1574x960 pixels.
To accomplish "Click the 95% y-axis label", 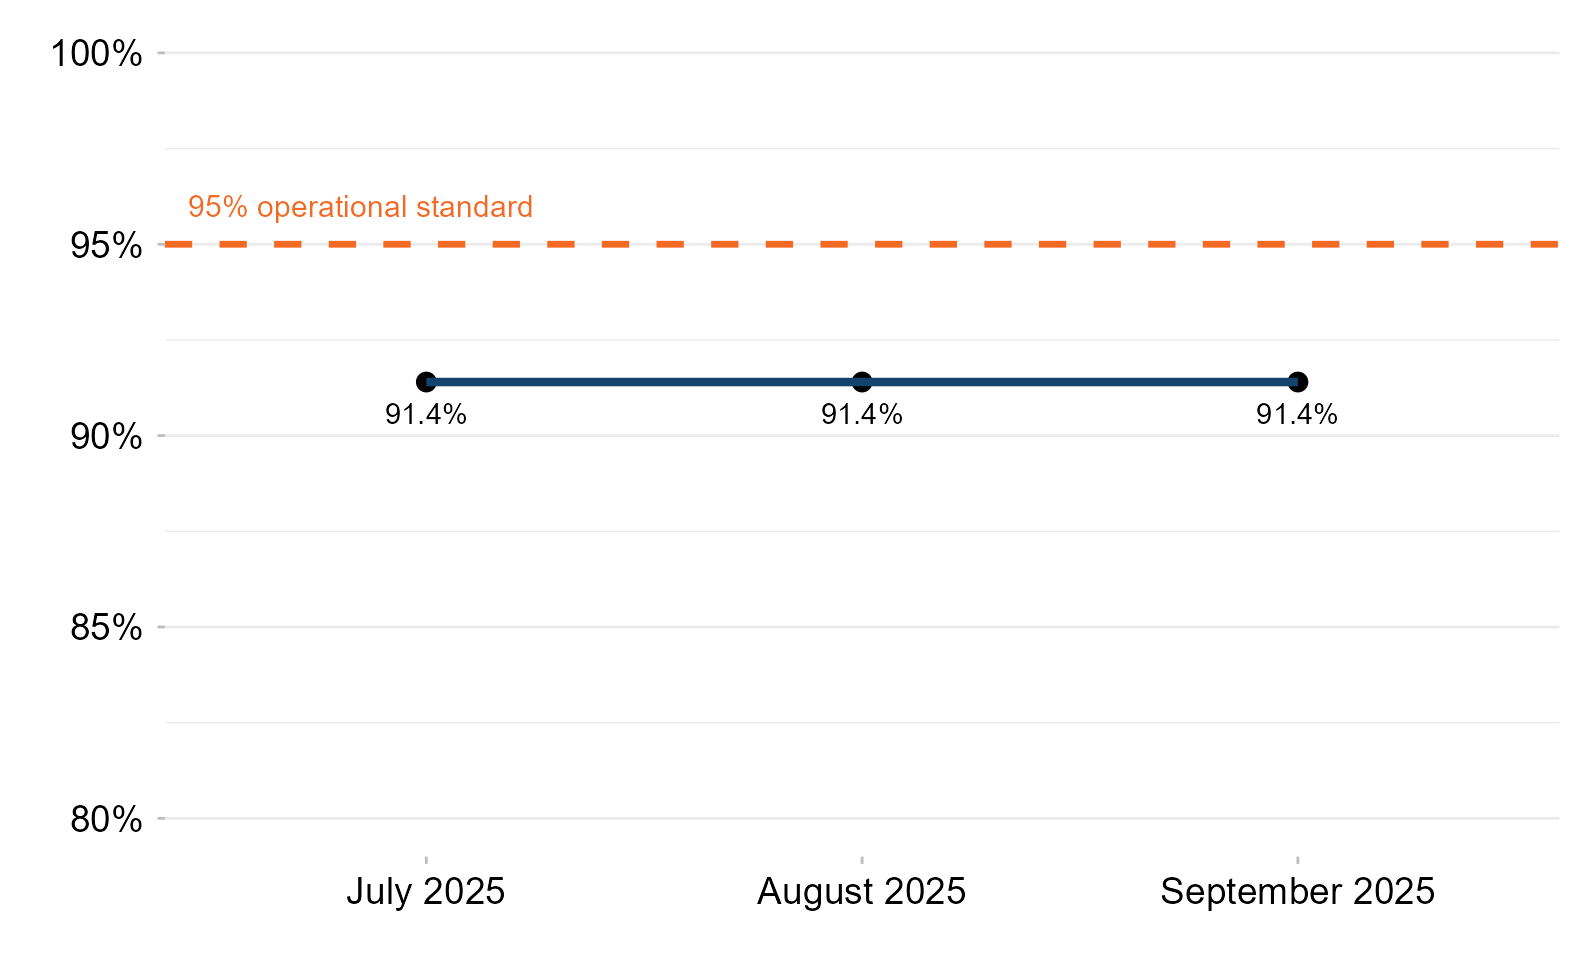I will pos(106,245).
